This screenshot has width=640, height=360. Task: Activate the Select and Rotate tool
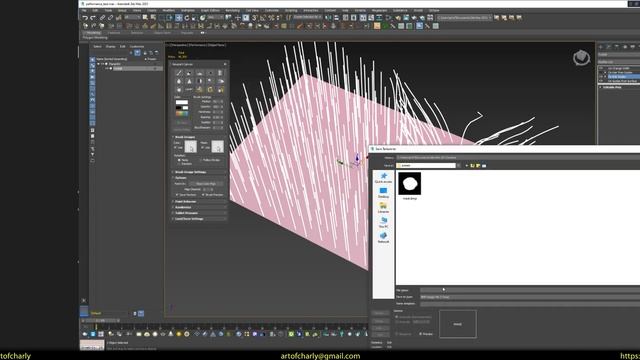point(187,18)
